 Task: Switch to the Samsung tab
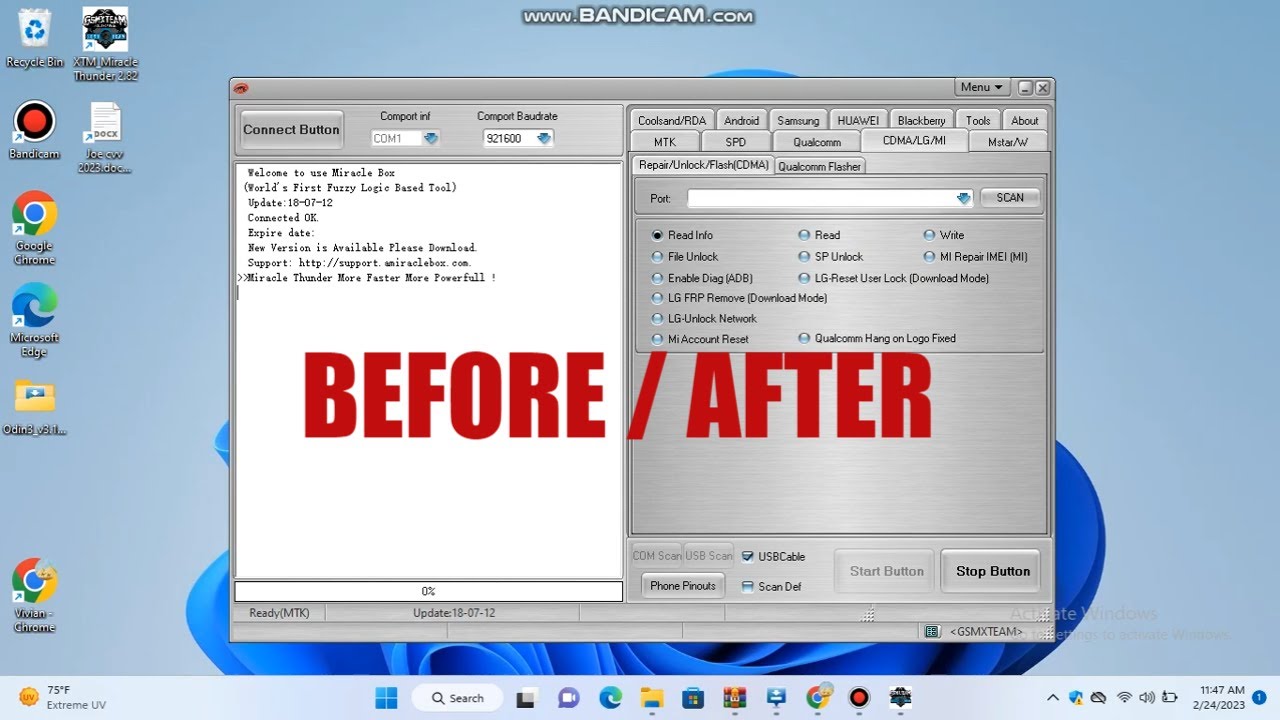click(x=798, y=120)
